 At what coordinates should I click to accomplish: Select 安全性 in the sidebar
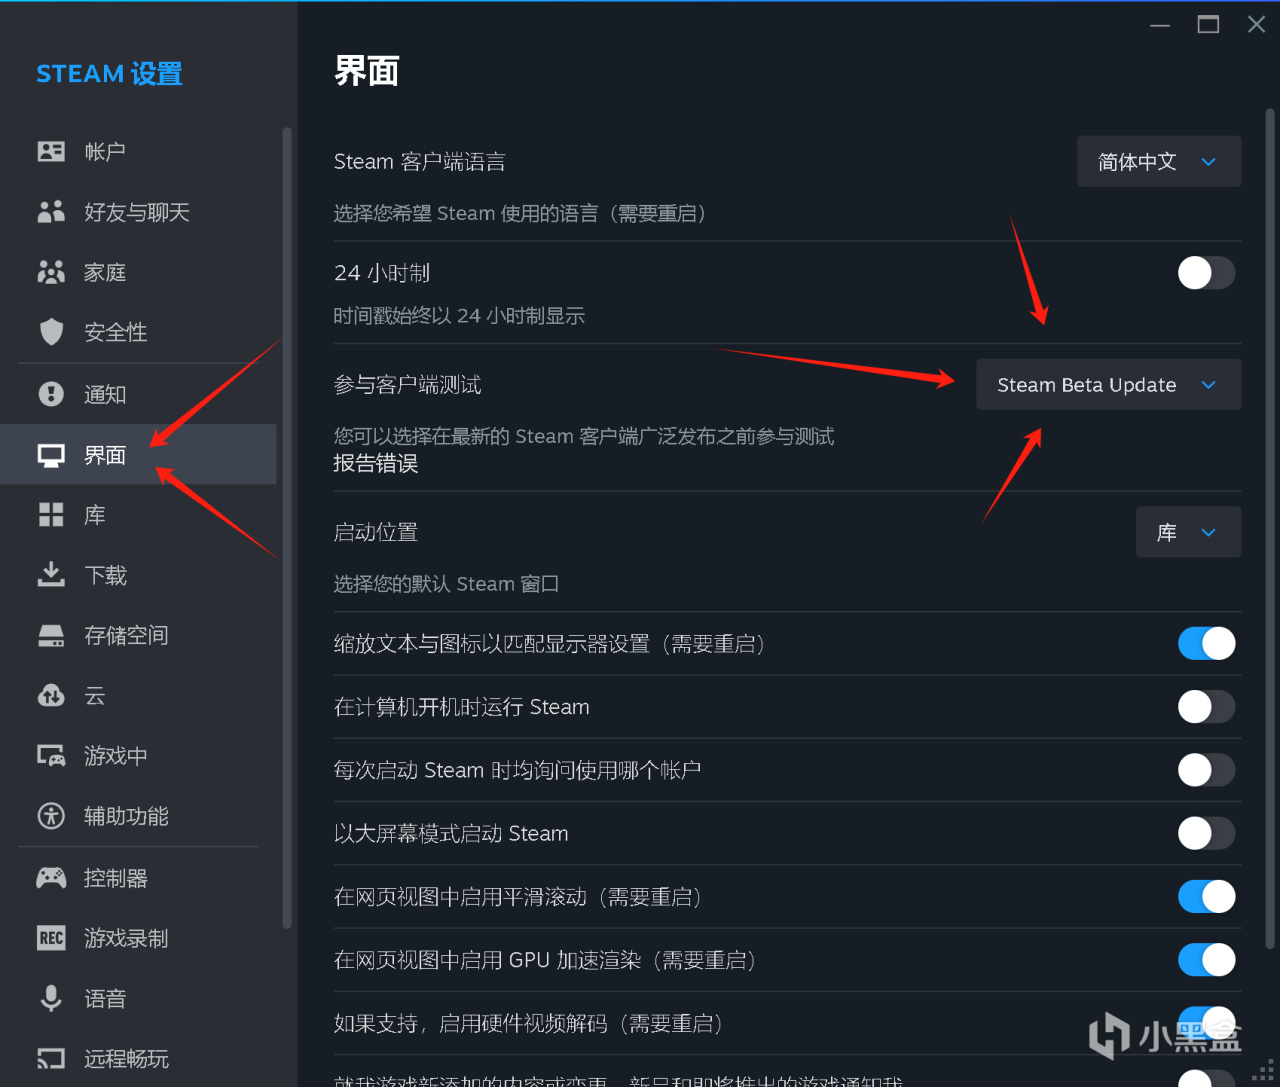pos(138,332)
